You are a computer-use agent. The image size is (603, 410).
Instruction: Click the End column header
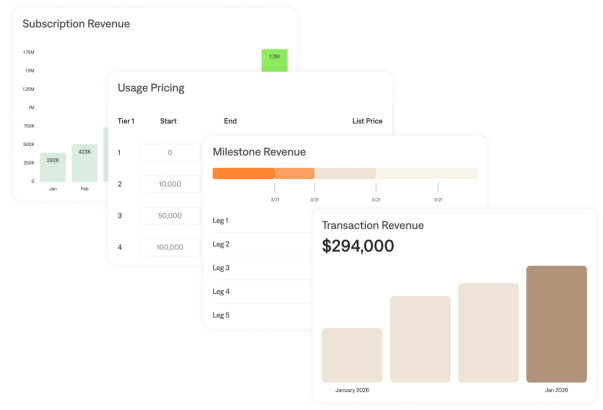point(230,121)
